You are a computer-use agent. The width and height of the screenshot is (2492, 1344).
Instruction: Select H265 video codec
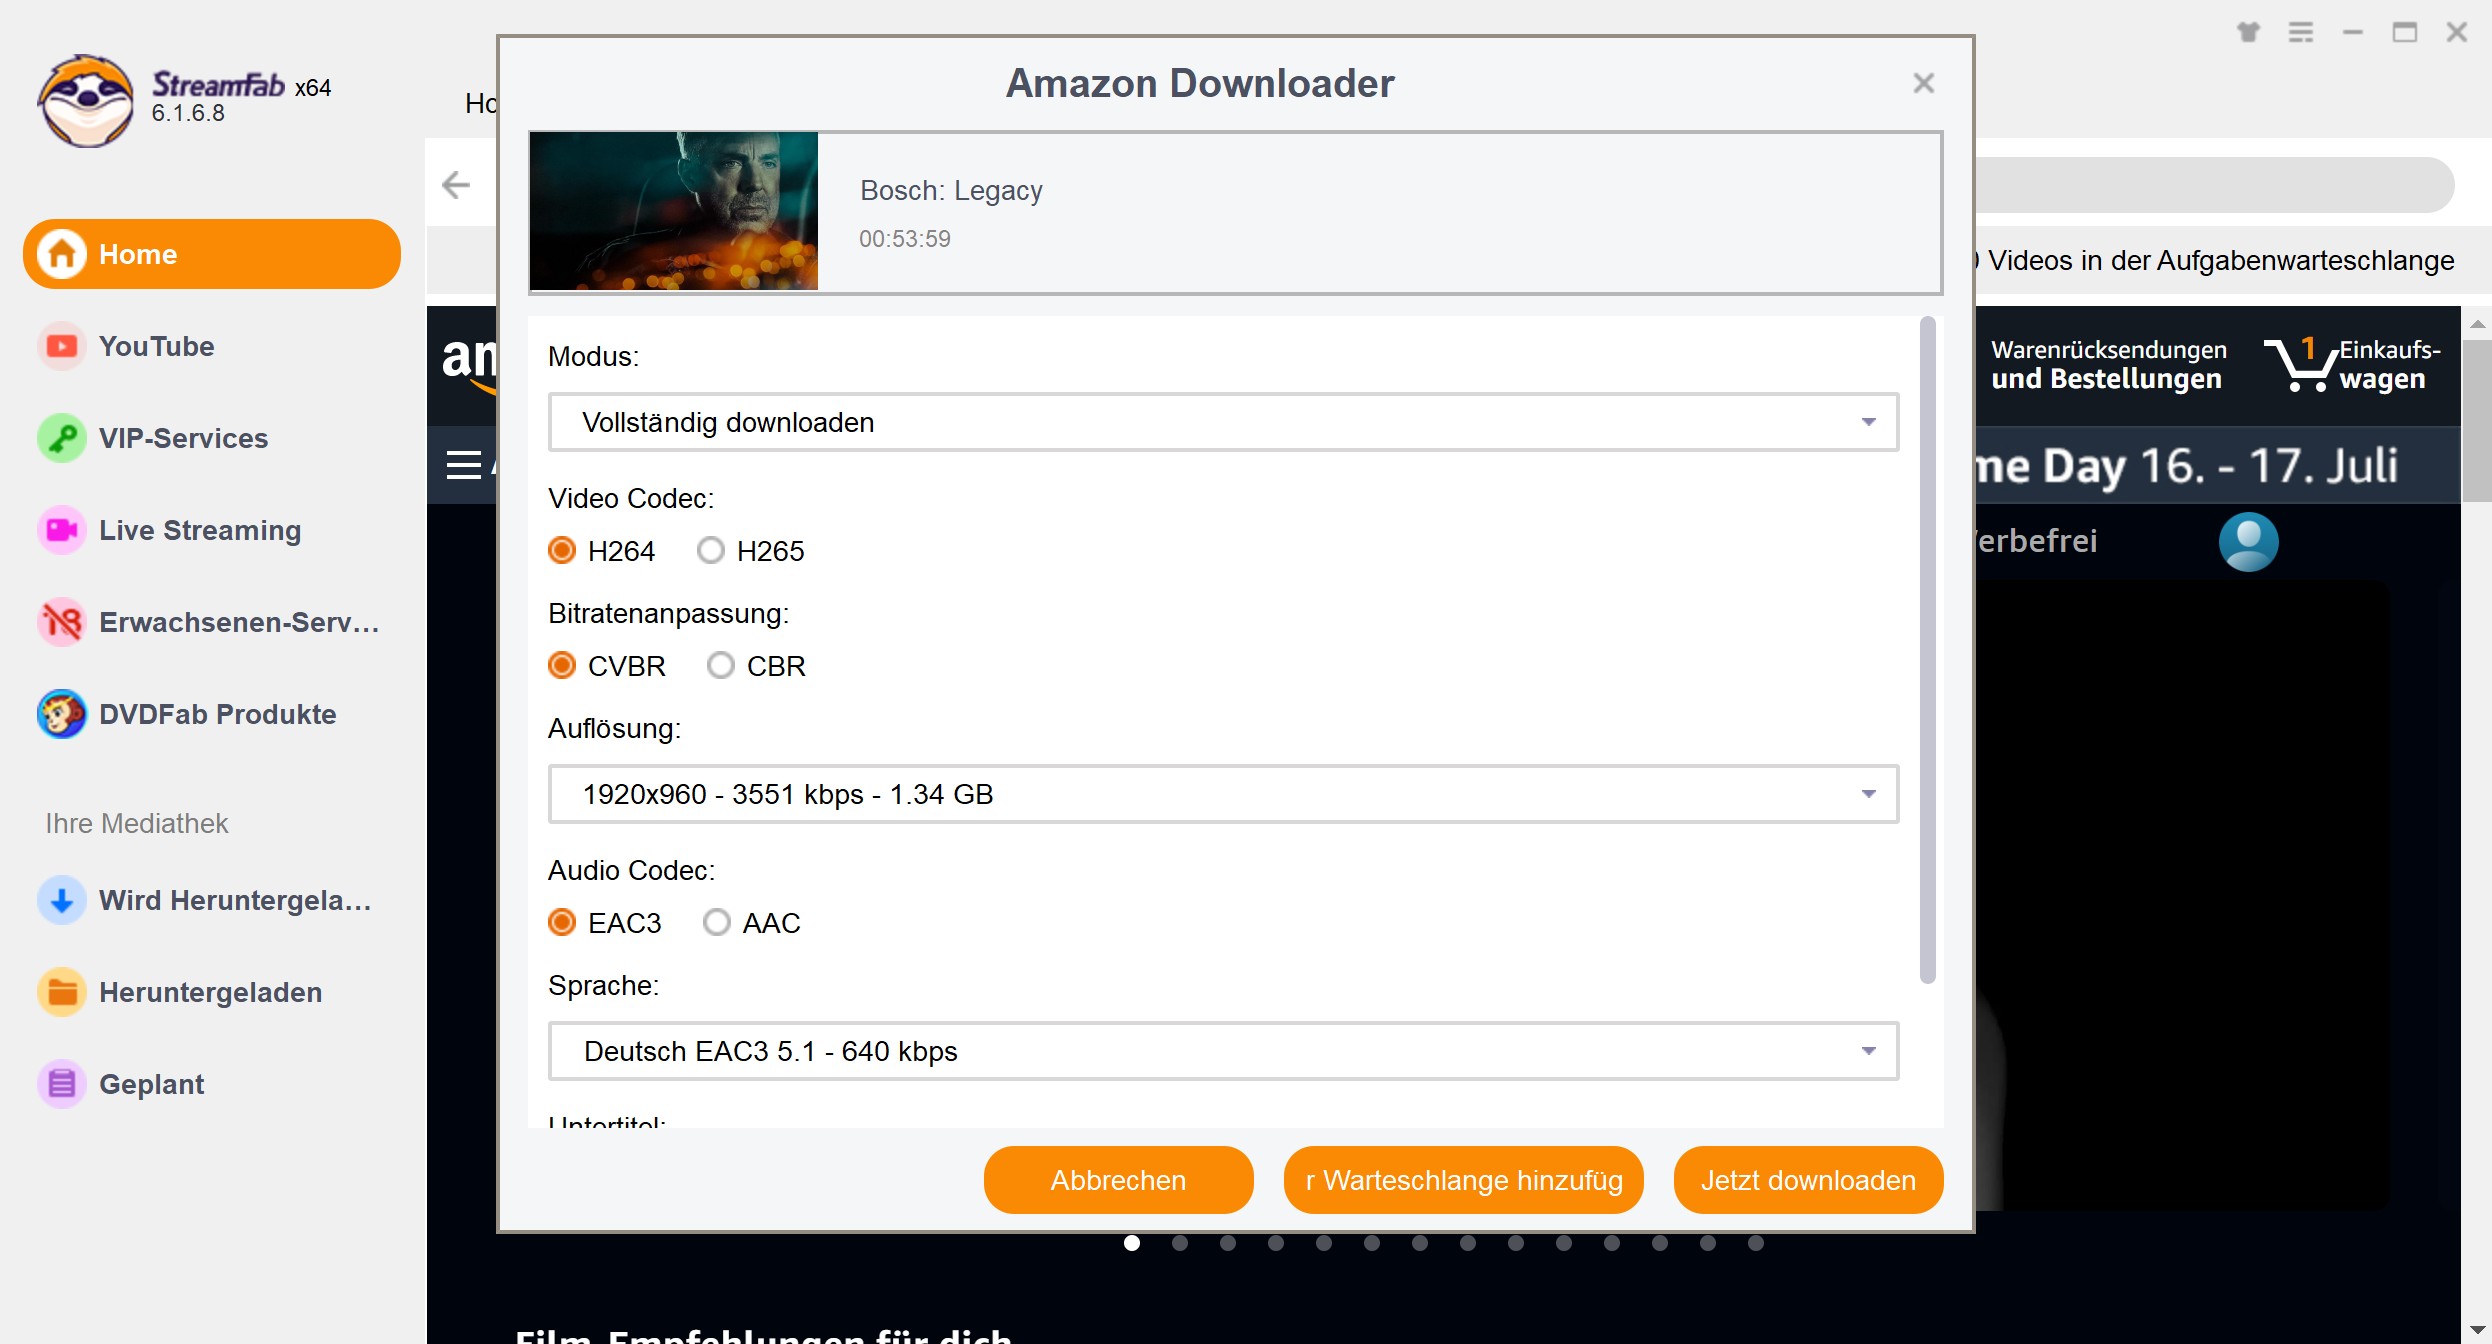[710, 550]
